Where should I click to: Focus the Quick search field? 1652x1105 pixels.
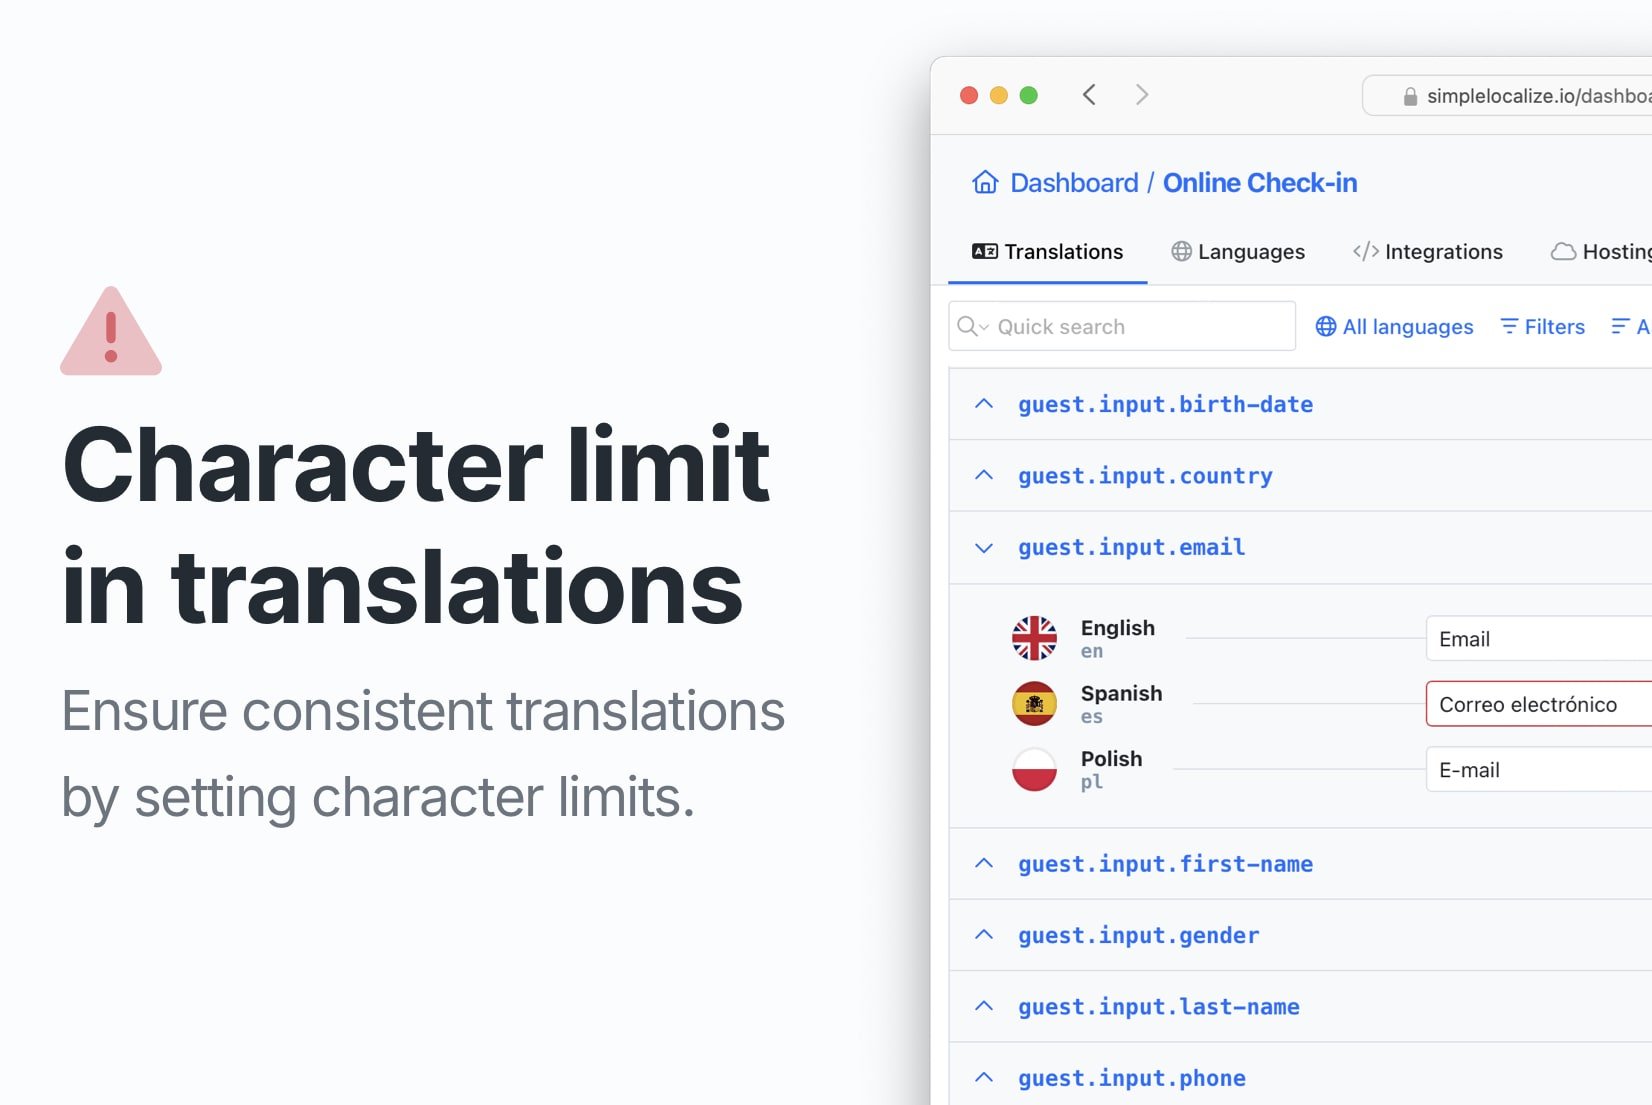(1122, 326)
